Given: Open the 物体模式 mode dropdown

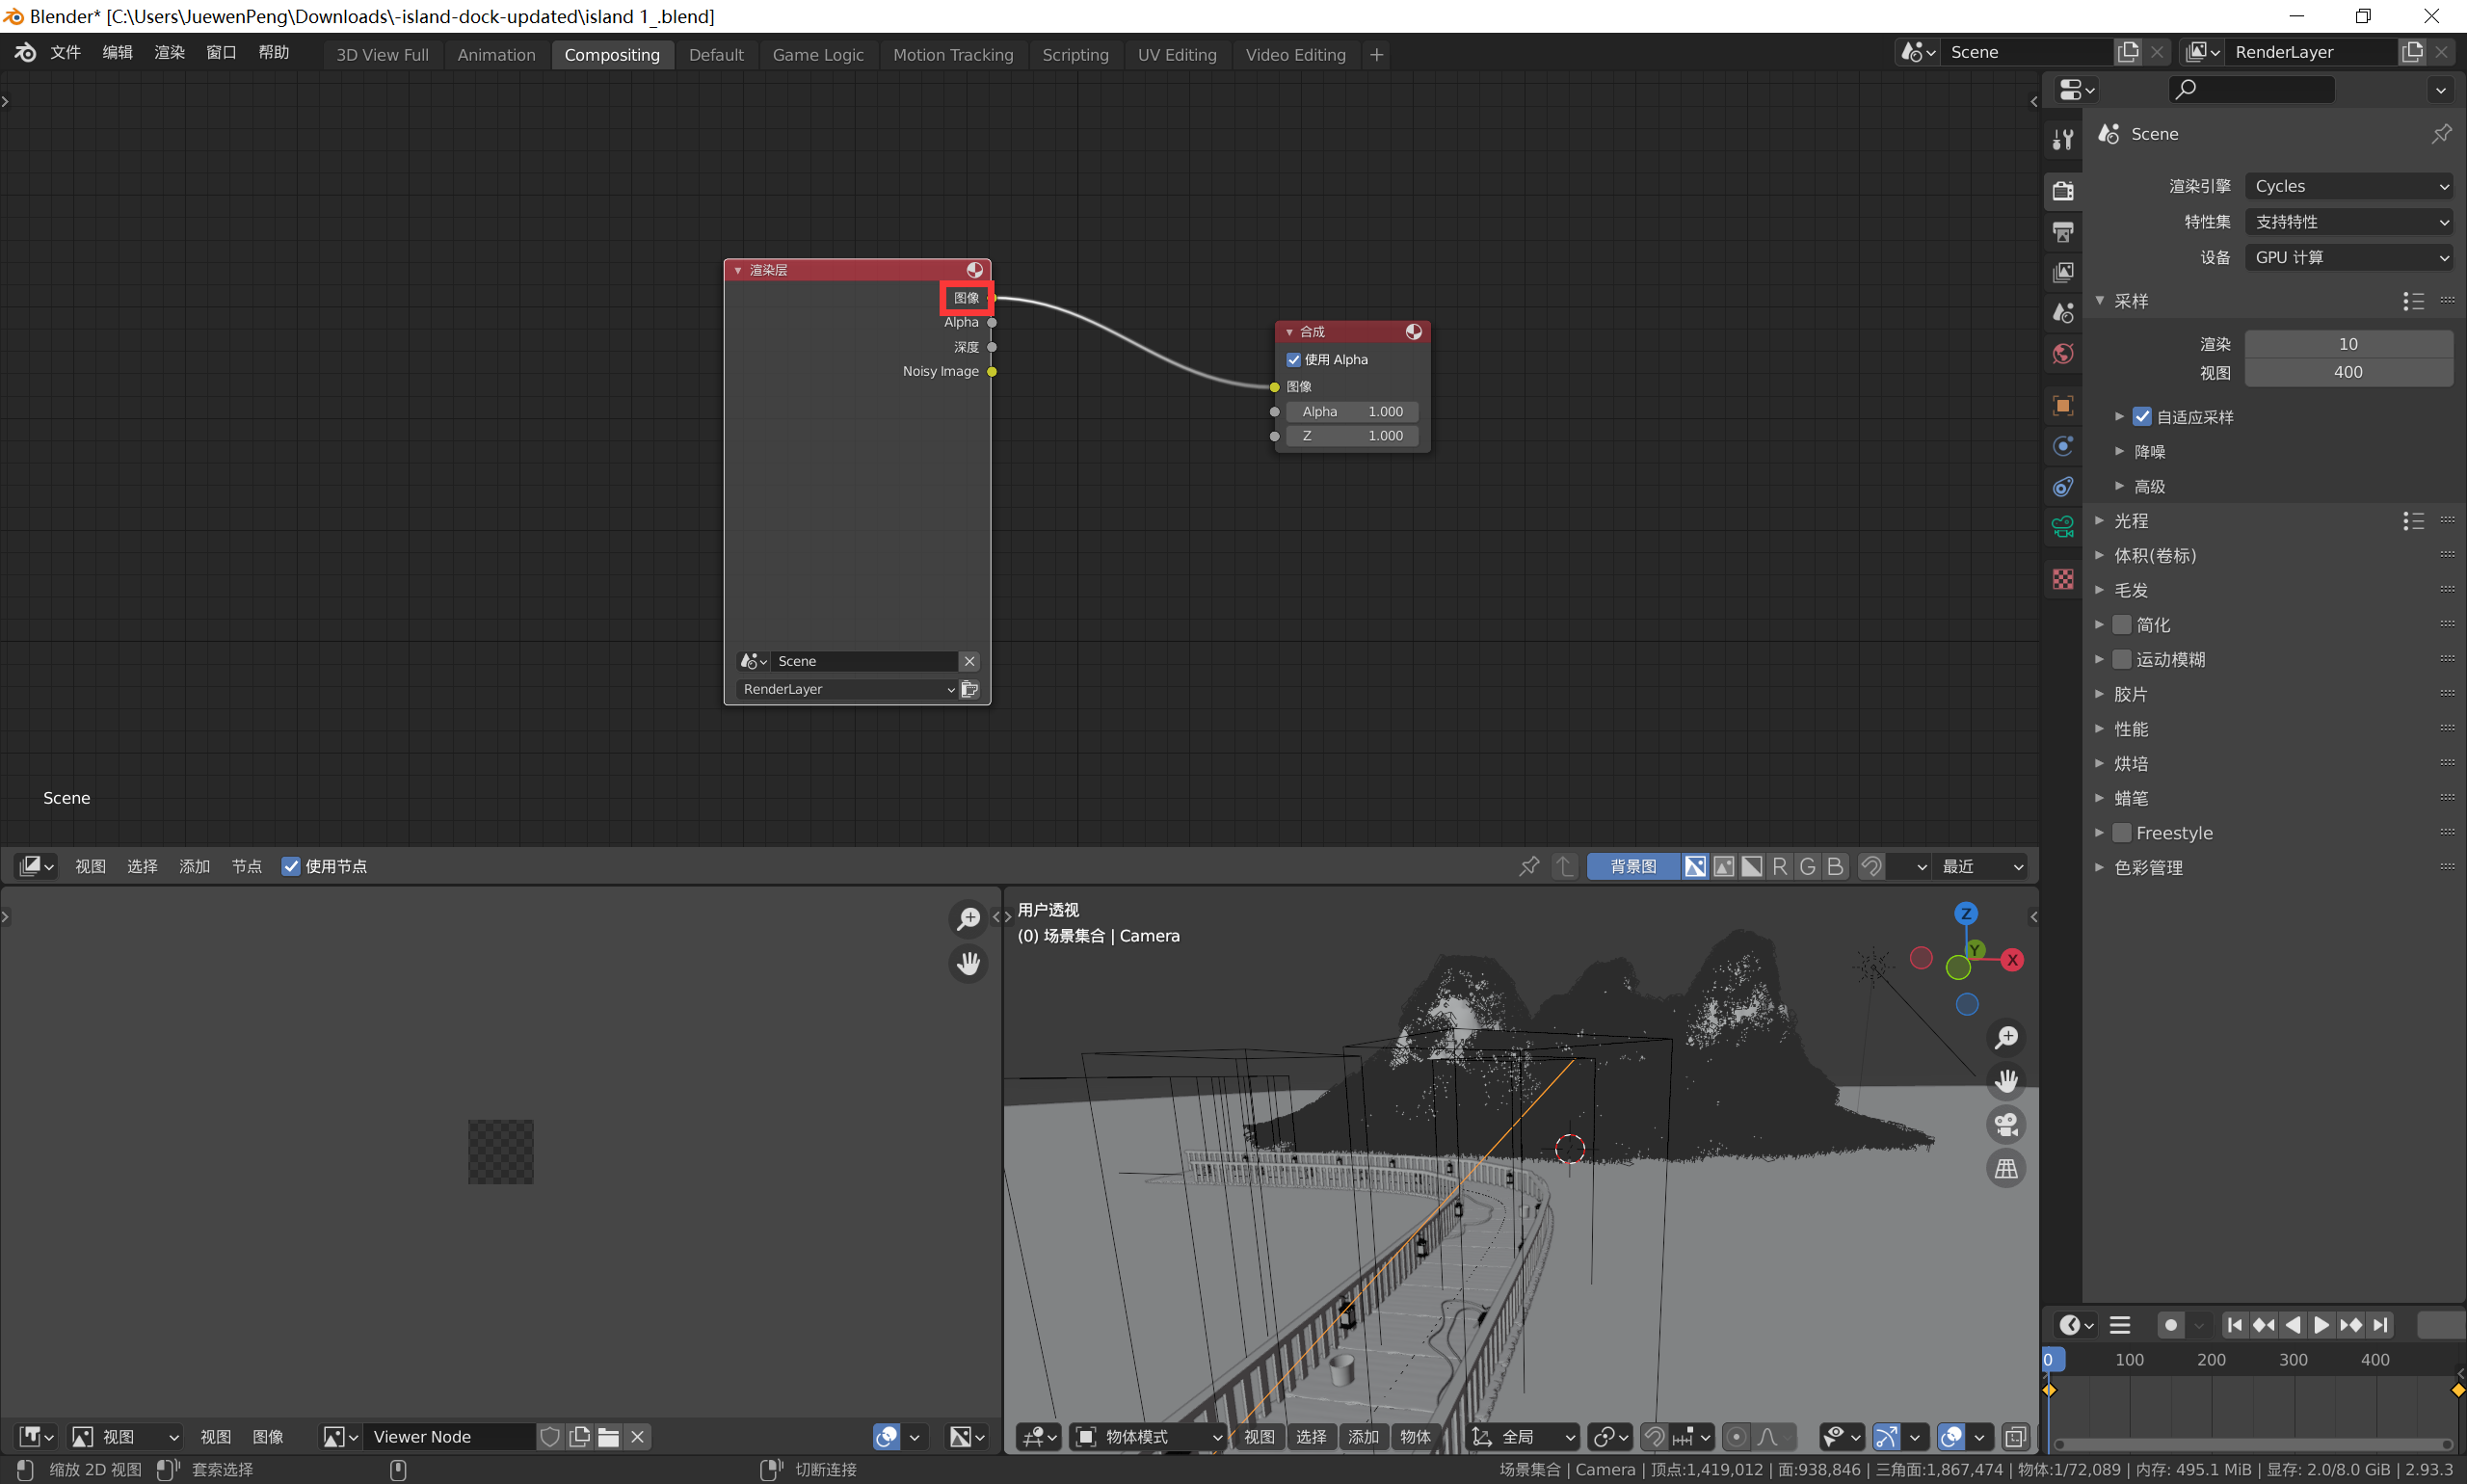Looking at the screenshot, I should click(x=1146, y=1437).
